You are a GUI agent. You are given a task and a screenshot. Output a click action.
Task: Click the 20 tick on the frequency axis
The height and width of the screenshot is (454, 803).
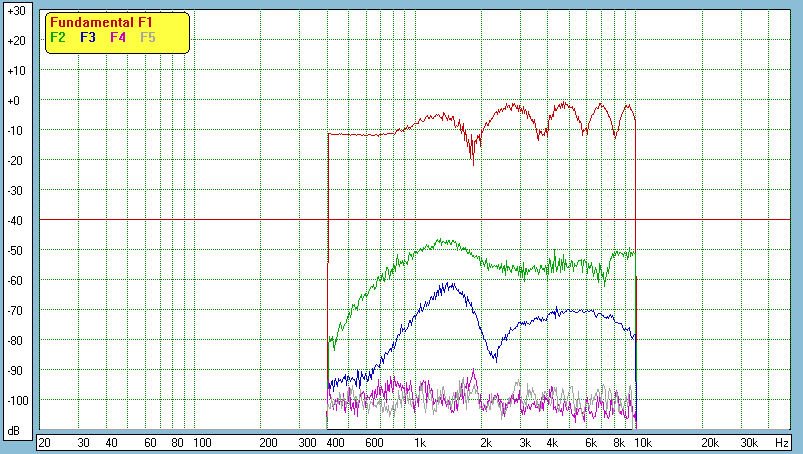[x=44, y=442]
